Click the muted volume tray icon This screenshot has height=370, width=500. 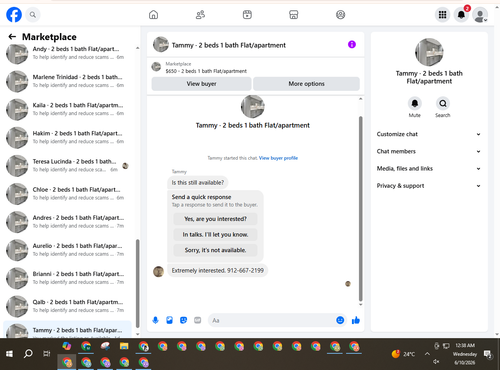click(436, 362)
